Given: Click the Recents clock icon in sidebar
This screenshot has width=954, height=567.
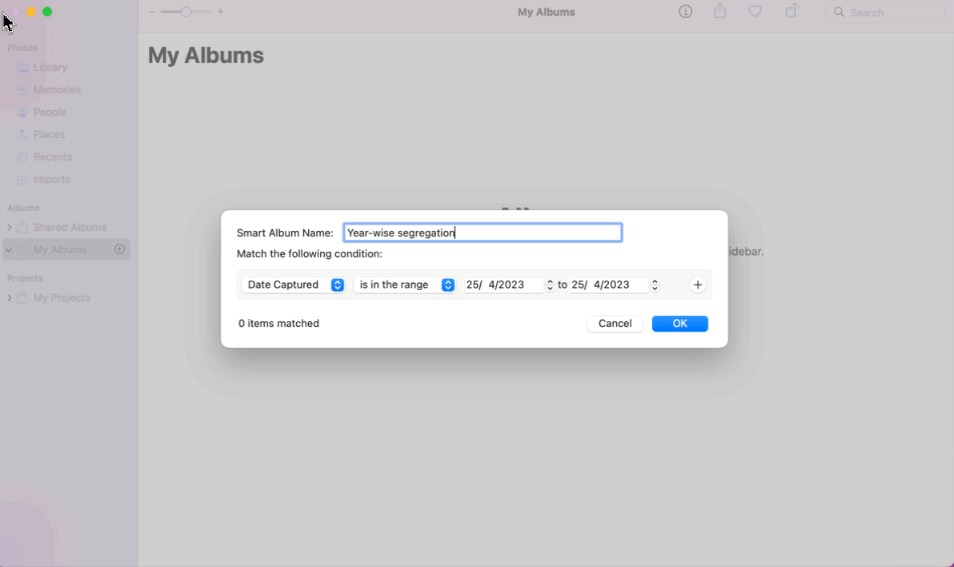Looking at the screenshot, I should 23,158.
